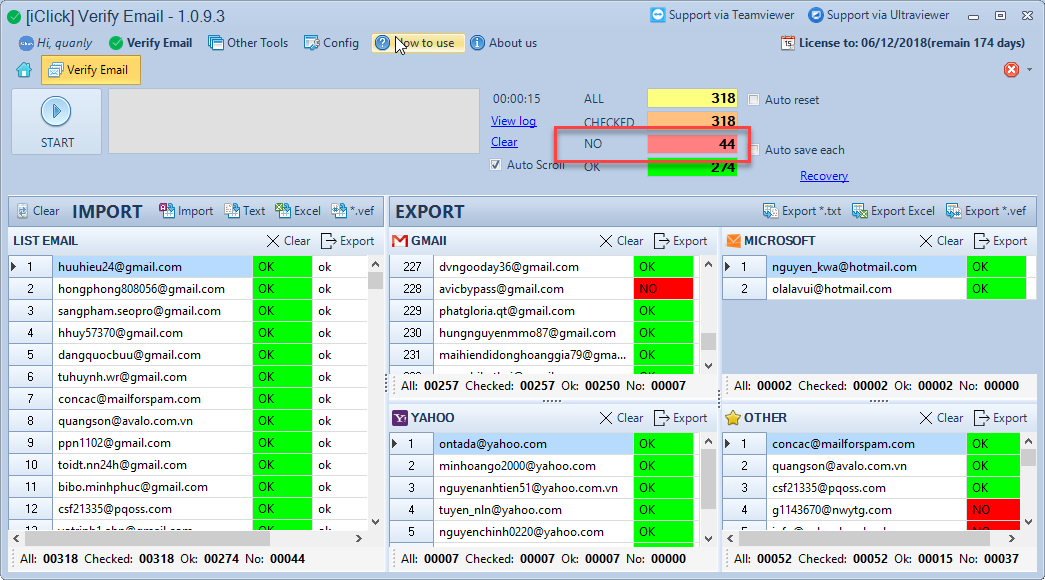Open dropdown arrow beside red close icon
Screen dimensions: 1045x580
pyautogui.click(x=1029, y=69)
